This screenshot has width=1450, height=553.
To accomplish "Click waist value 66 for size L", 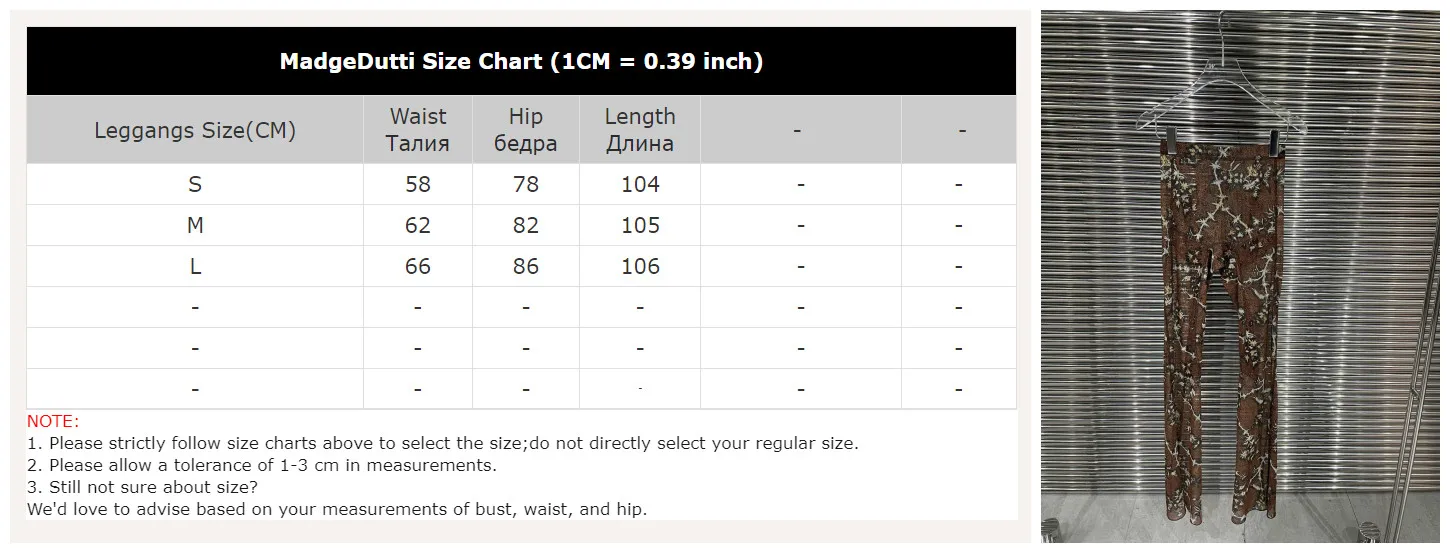I will click(418, 267).
